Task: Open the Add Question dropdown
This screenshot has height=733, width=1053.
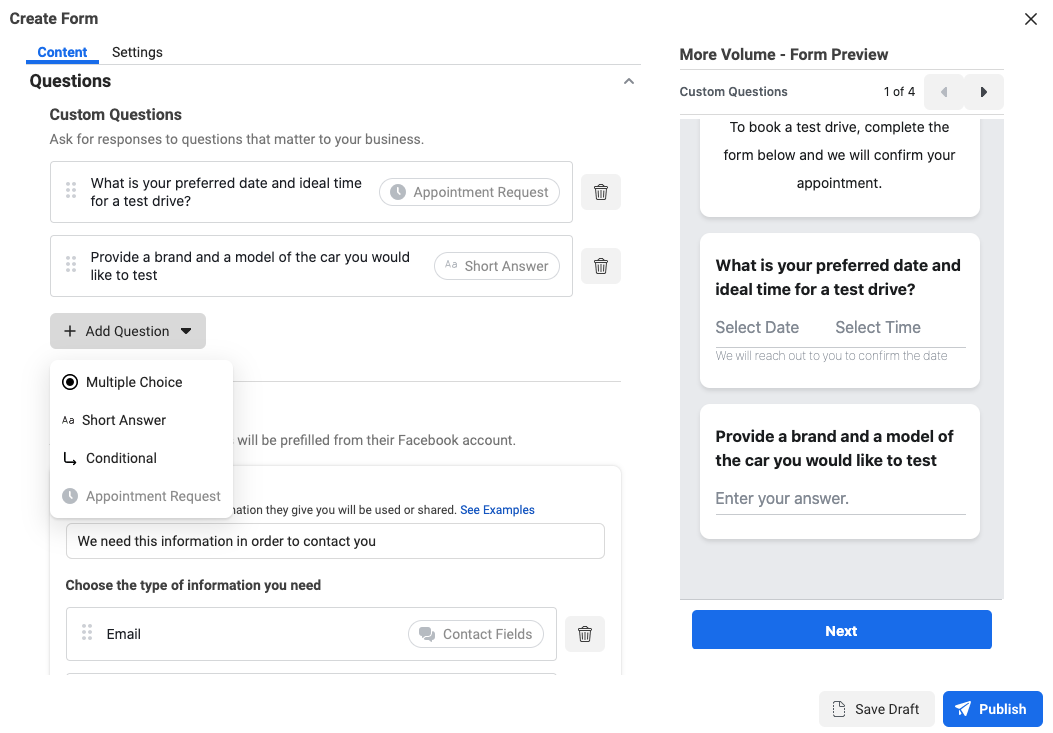Action: click(128, 331)
